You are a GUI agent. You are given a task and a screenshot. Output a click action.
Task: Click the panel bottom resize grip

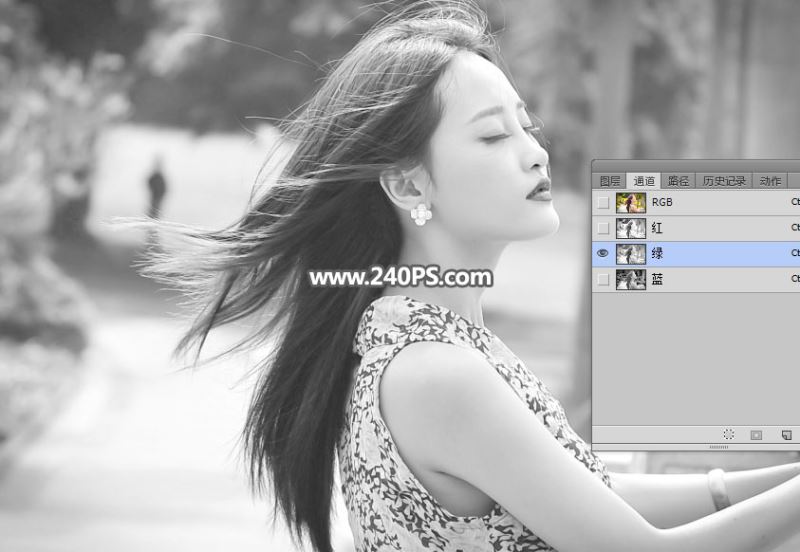[x=719, y=447]
